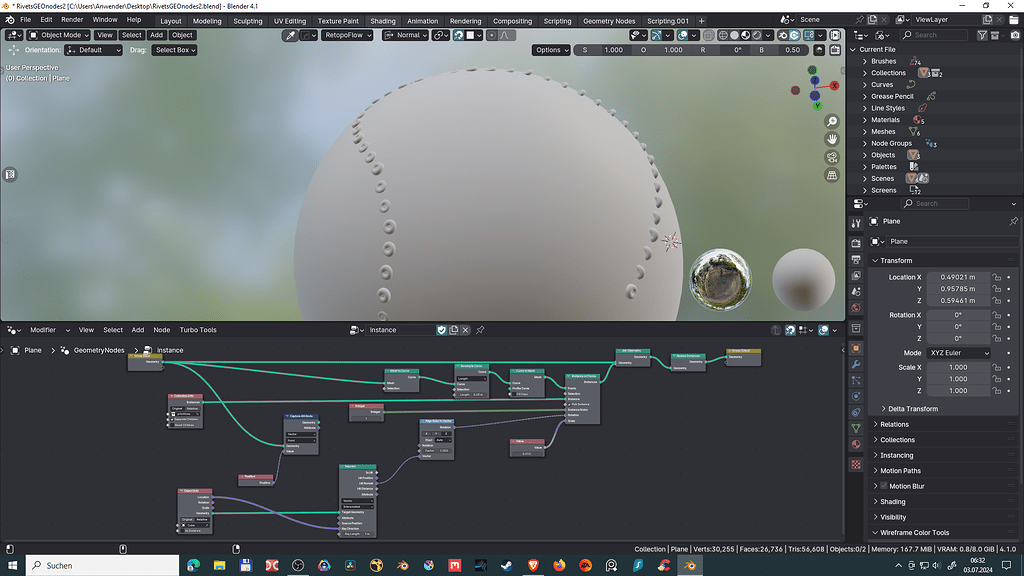Open the Drag Select Box dropdown
Image resolution: width=1024 pixels, height=576 pixels.
coord(174,50)
